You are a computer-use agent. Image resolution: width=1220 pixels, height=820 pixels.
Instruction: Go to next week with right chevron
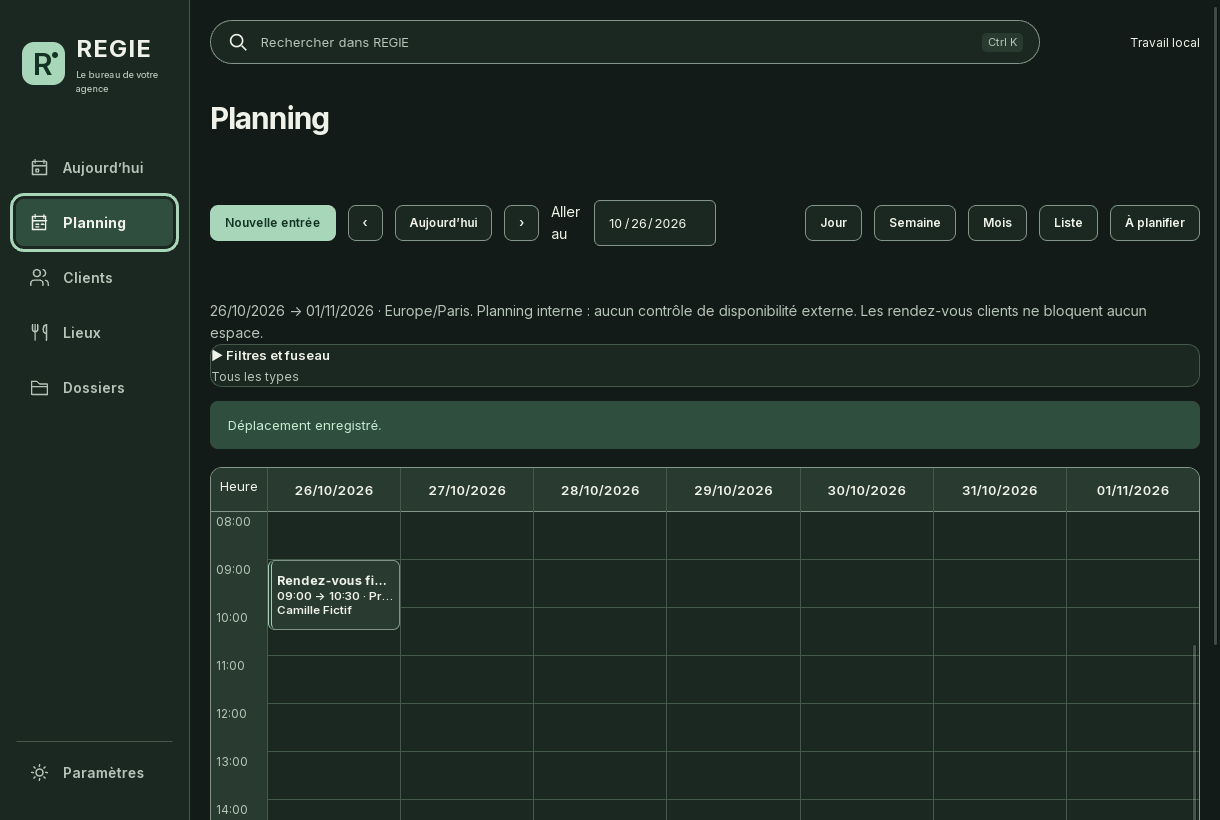click(x=521, y=223)
